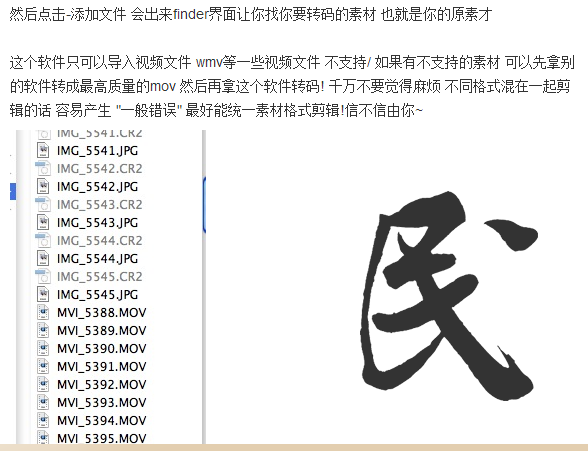Click the IMG_5543.JPG file icon
This screenshot has width=588, height=451.
[x=43, y=222]
